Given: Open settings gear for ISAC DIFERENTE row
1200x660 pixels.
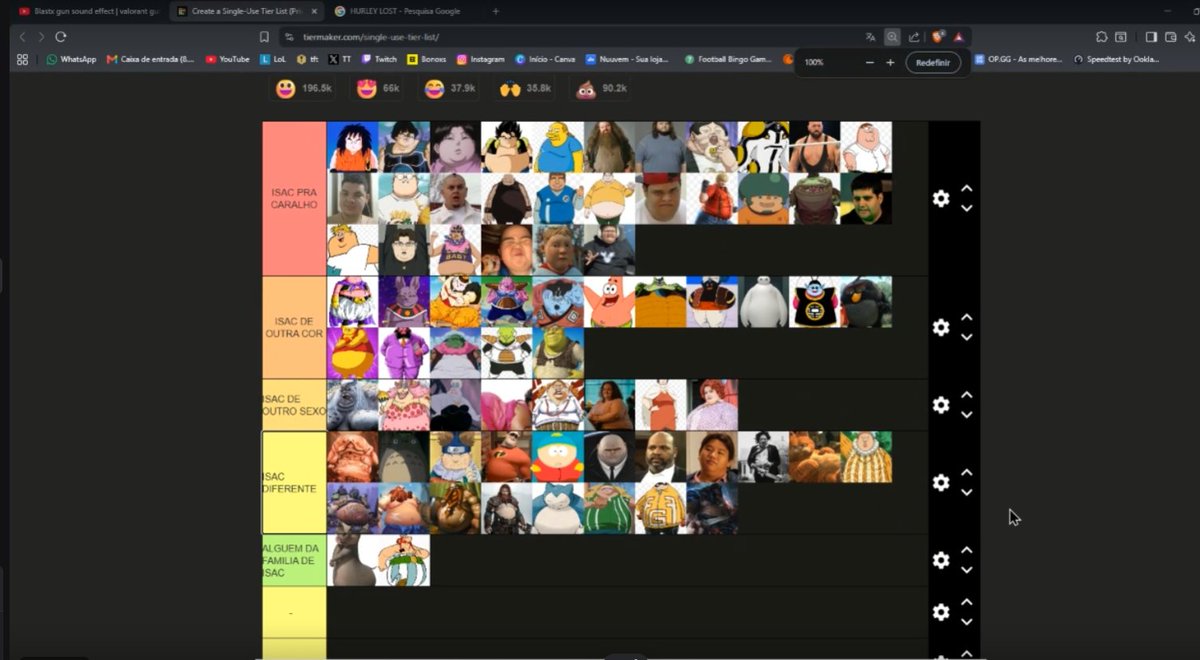Looking at the screenshot, I should pyautogui.click(x=941, y=482).
